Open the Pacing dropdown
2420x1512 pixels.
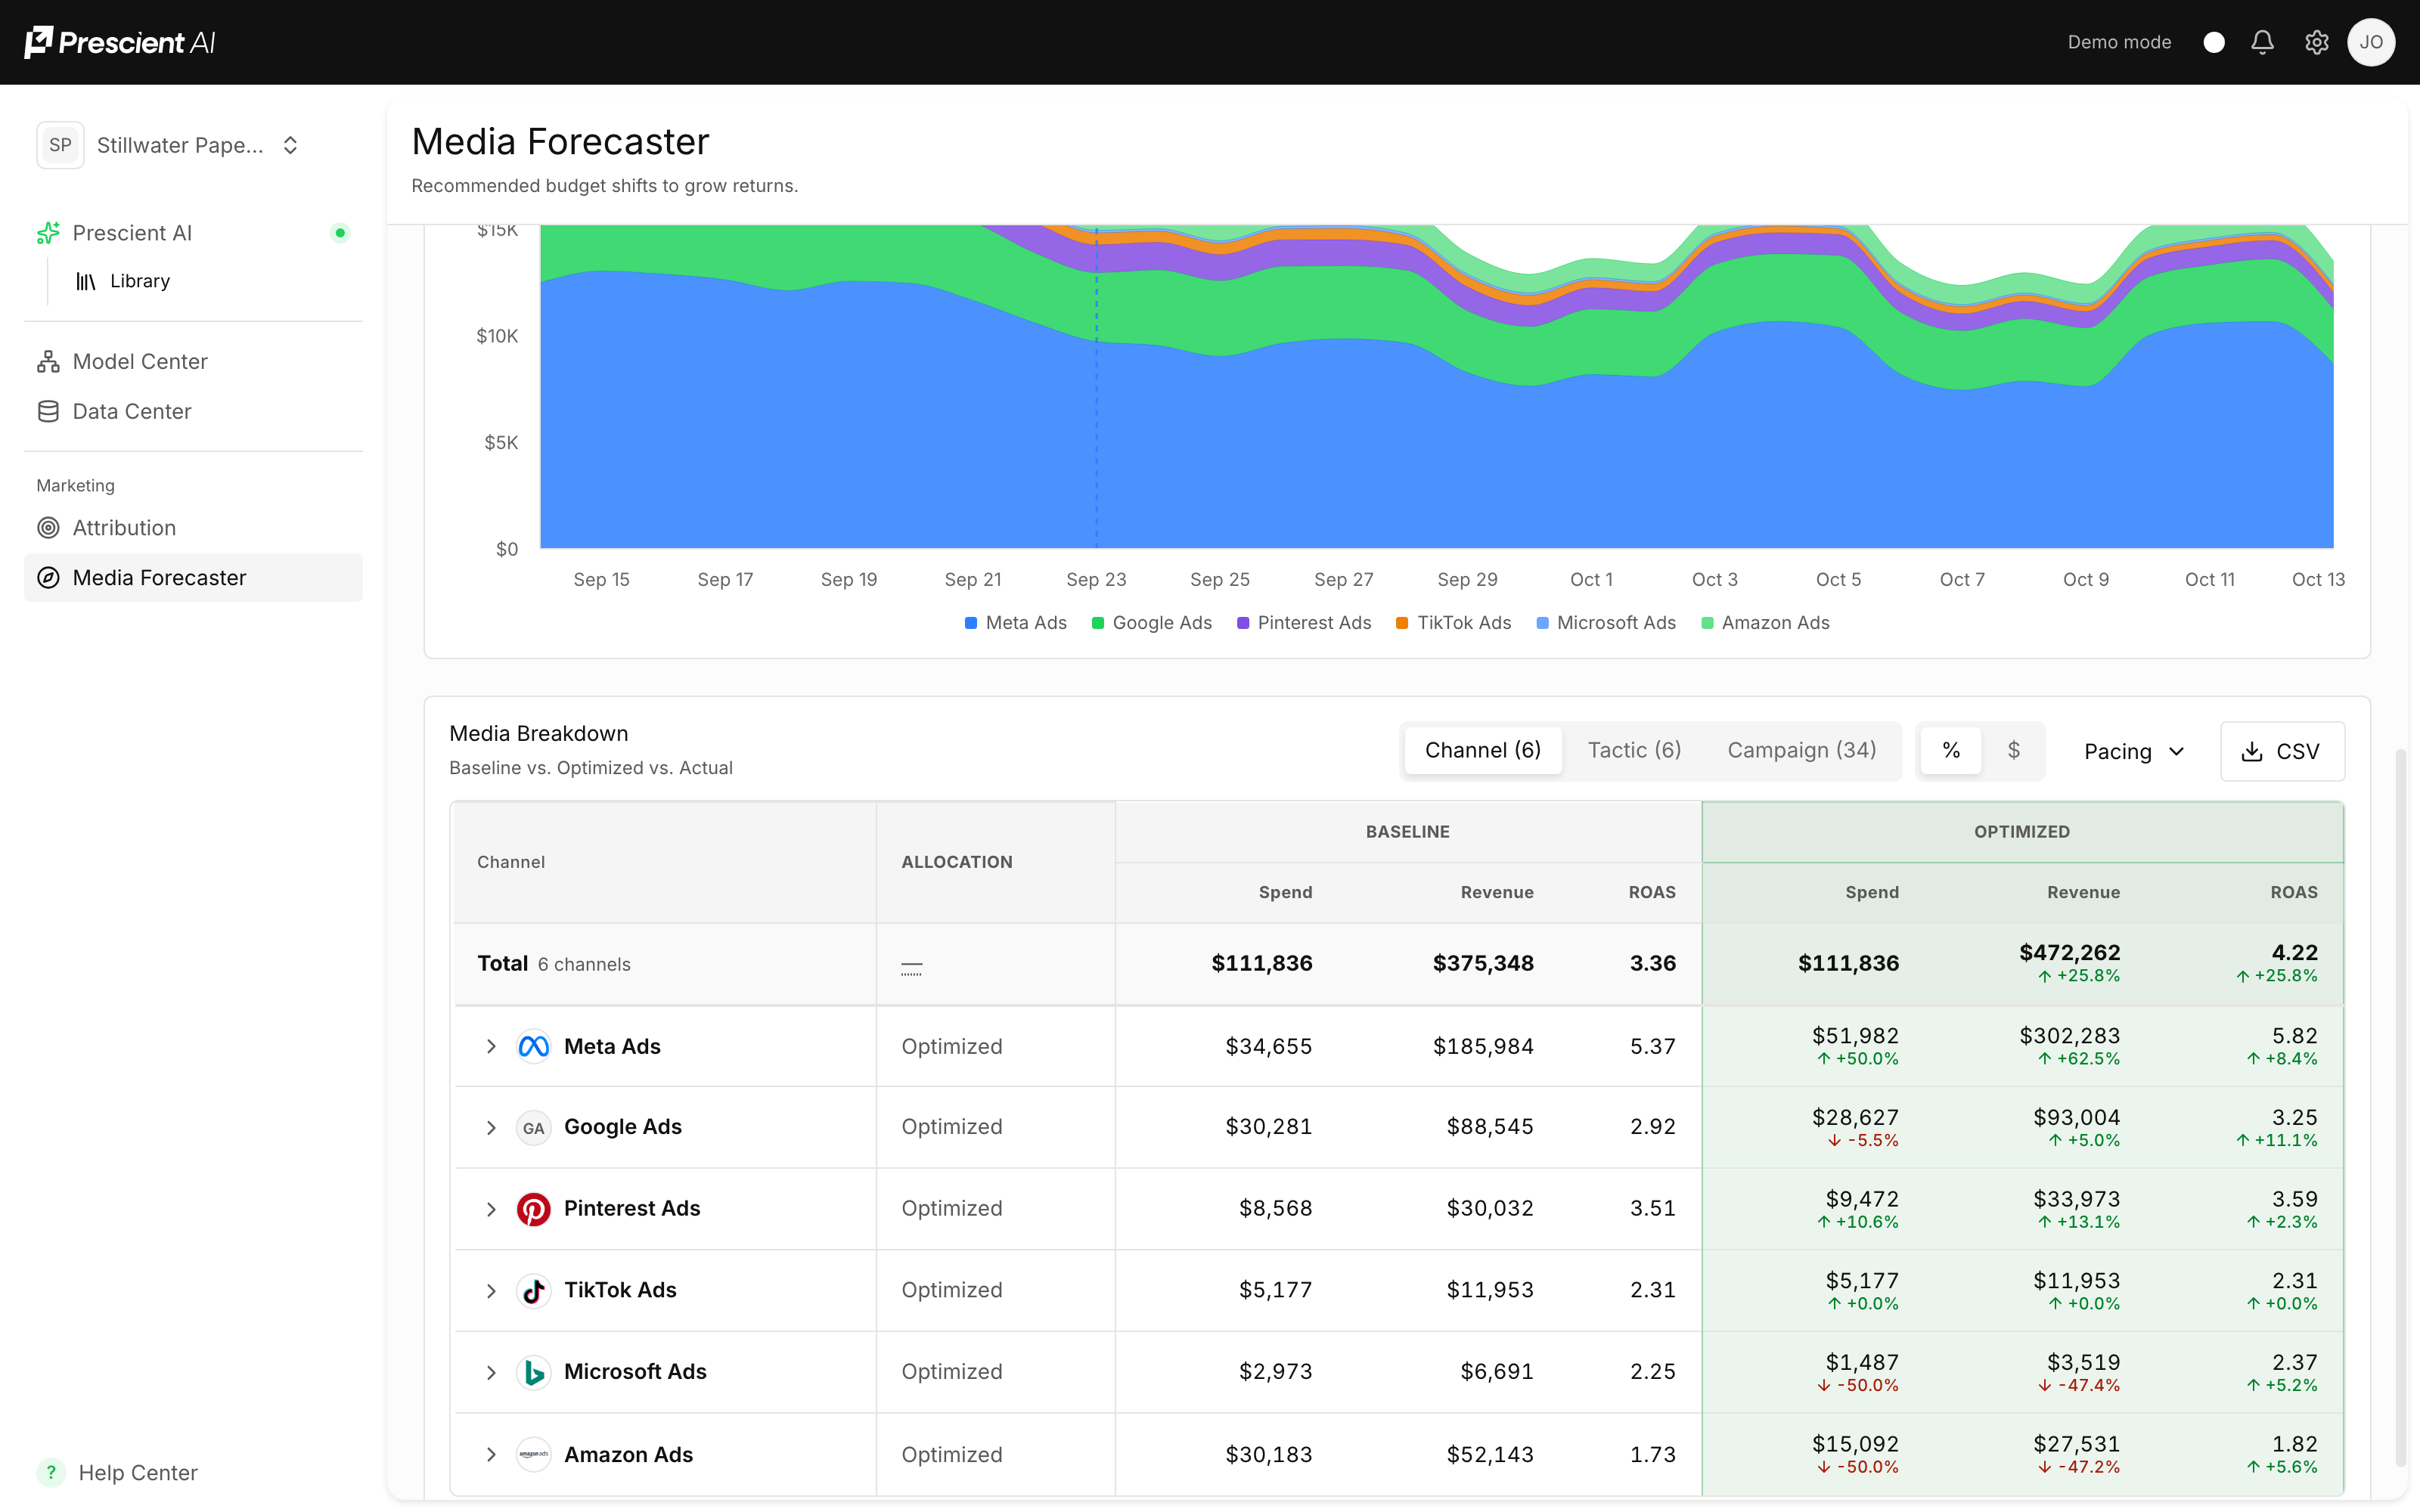[x=2134, y=751]
